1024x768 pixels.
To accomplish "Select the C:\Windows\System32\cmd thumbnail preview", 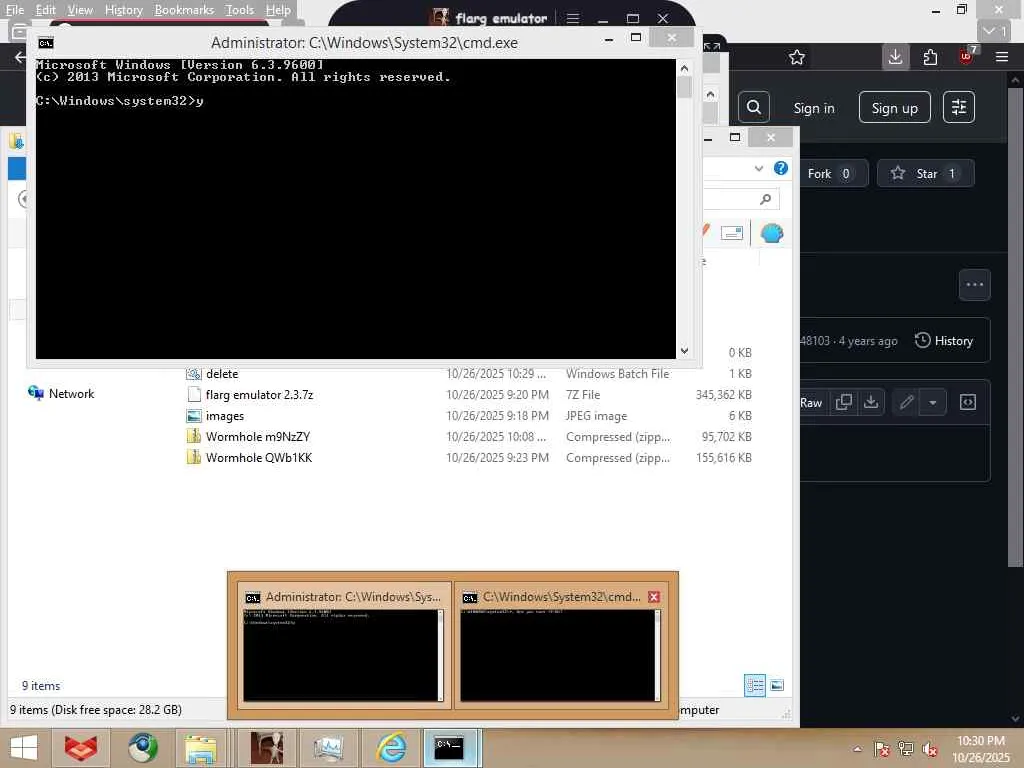I will (x=560, y=647).
